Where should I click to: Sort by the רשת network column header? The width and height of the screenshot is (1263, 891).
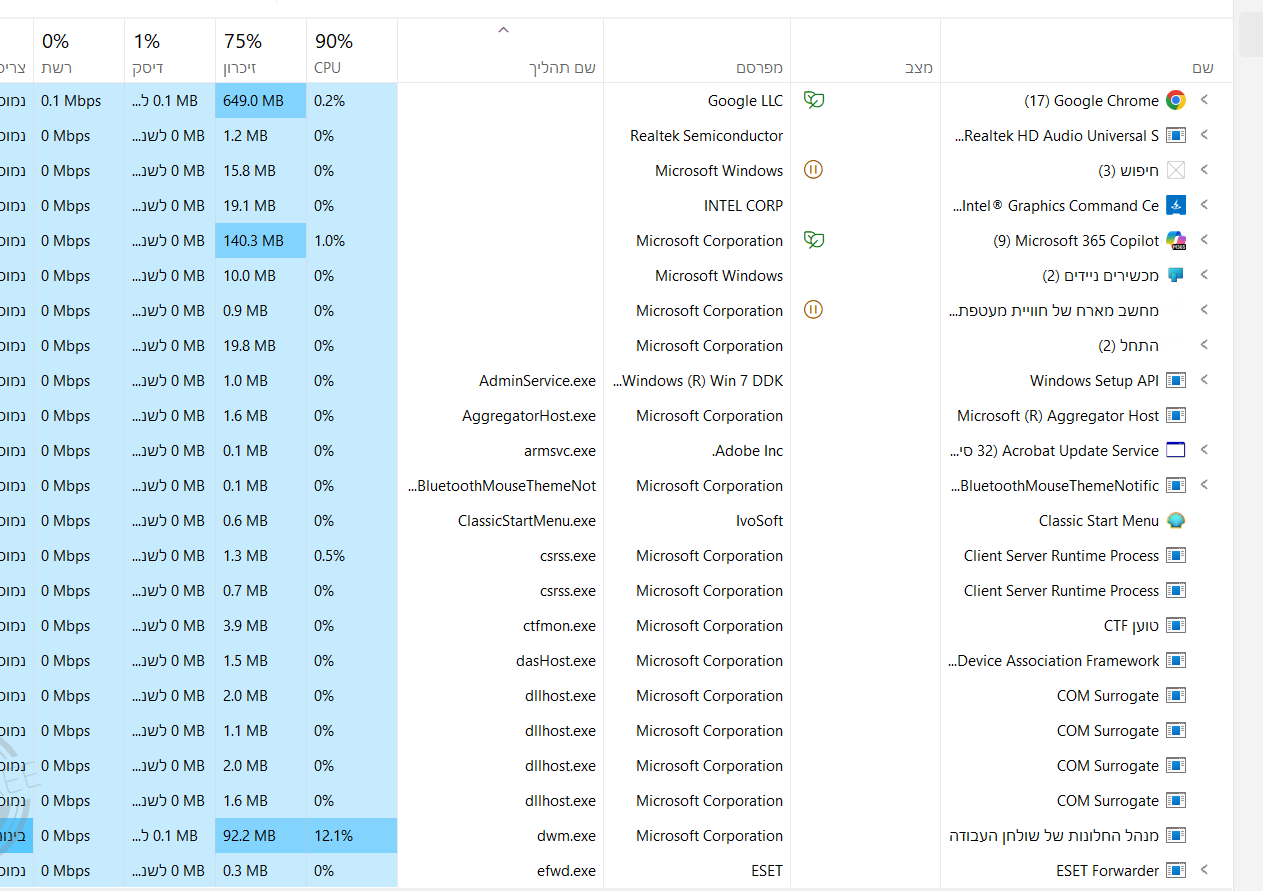(x=79, y=51)
